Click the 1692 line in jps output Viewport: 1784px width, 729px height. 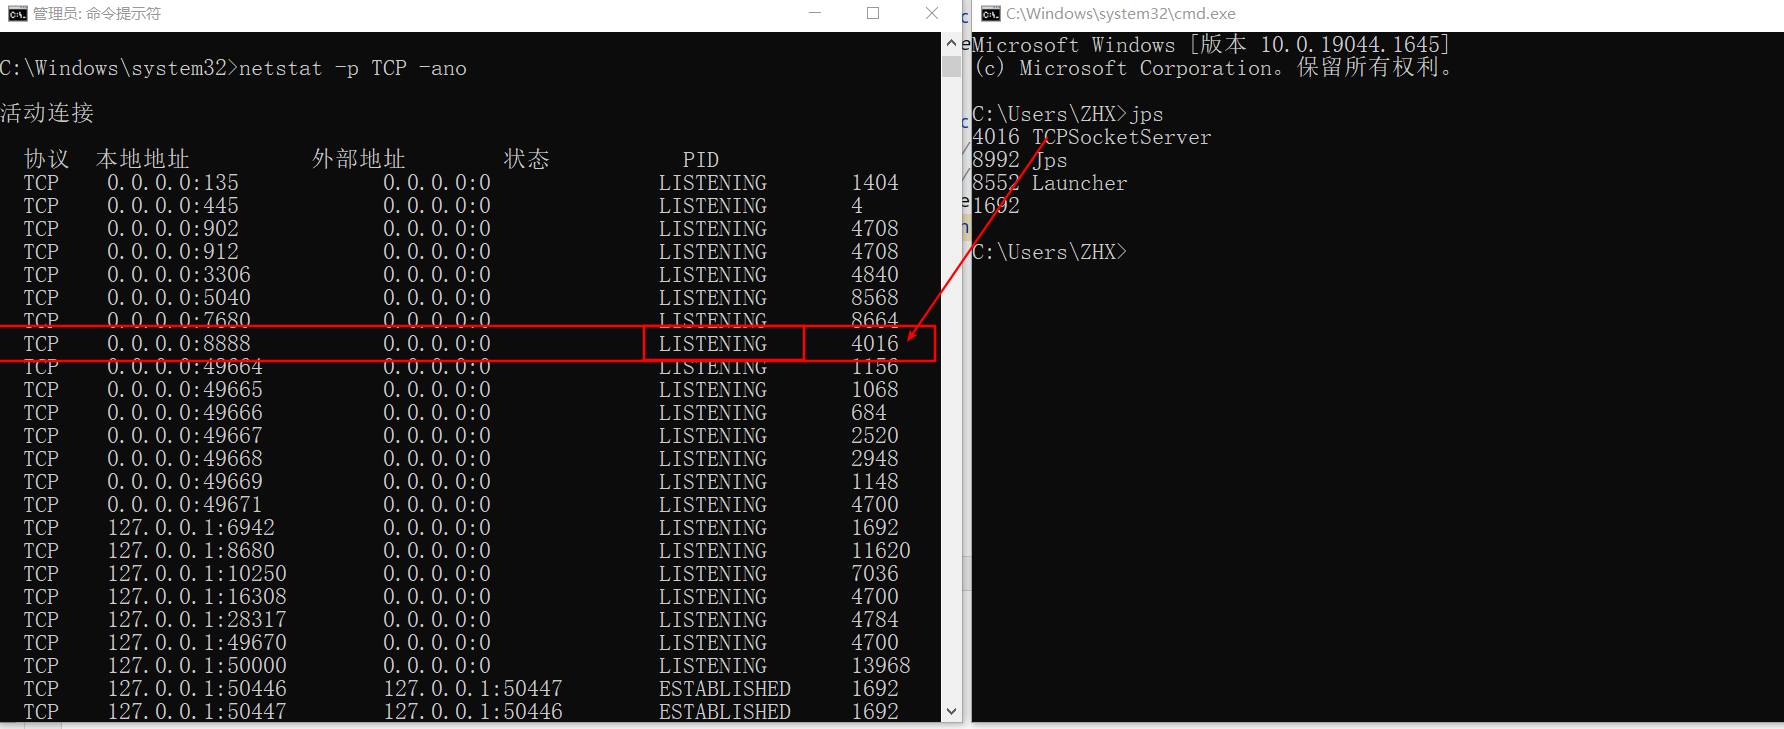click(x=996, y=206)
